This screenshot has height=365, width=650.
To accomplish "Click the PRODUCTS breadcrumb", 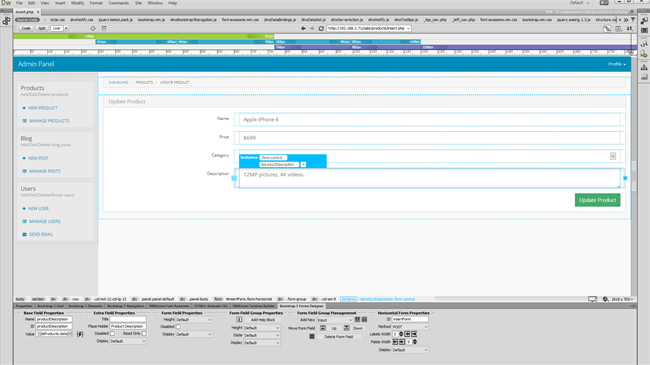I will click(144, 83).
